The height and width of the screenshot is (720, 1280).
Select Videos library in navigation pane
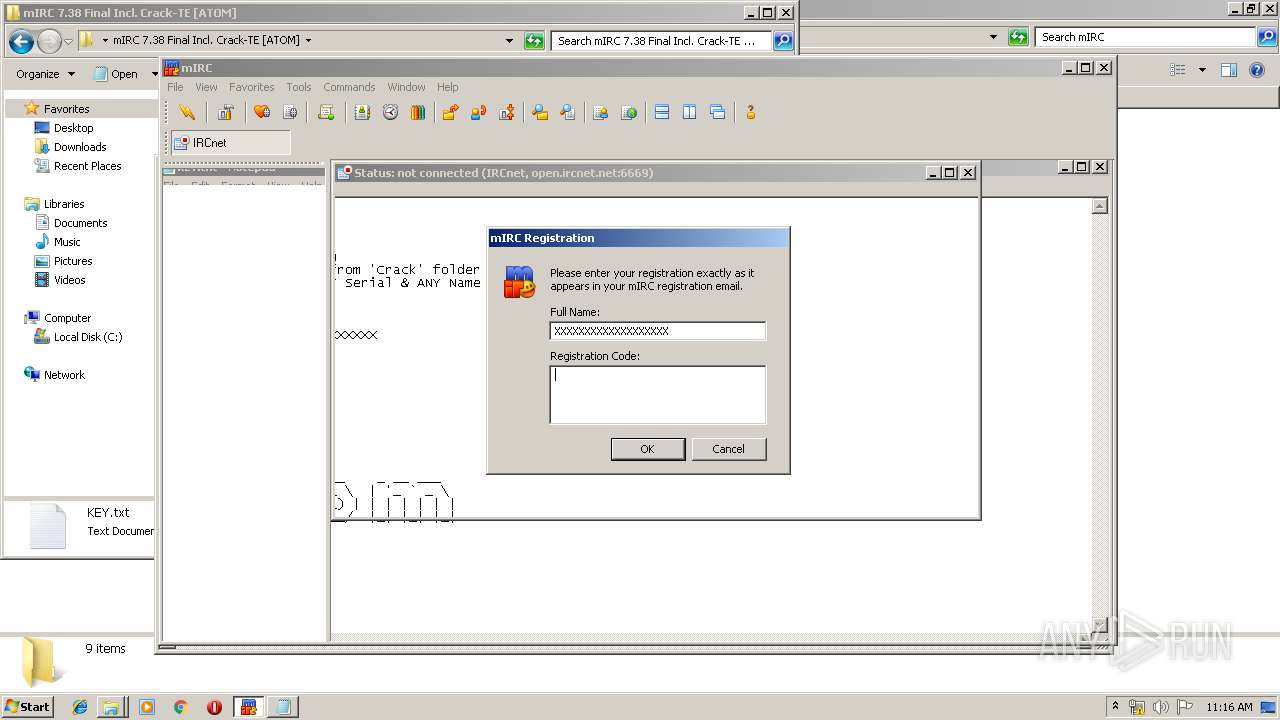[69, 280]
